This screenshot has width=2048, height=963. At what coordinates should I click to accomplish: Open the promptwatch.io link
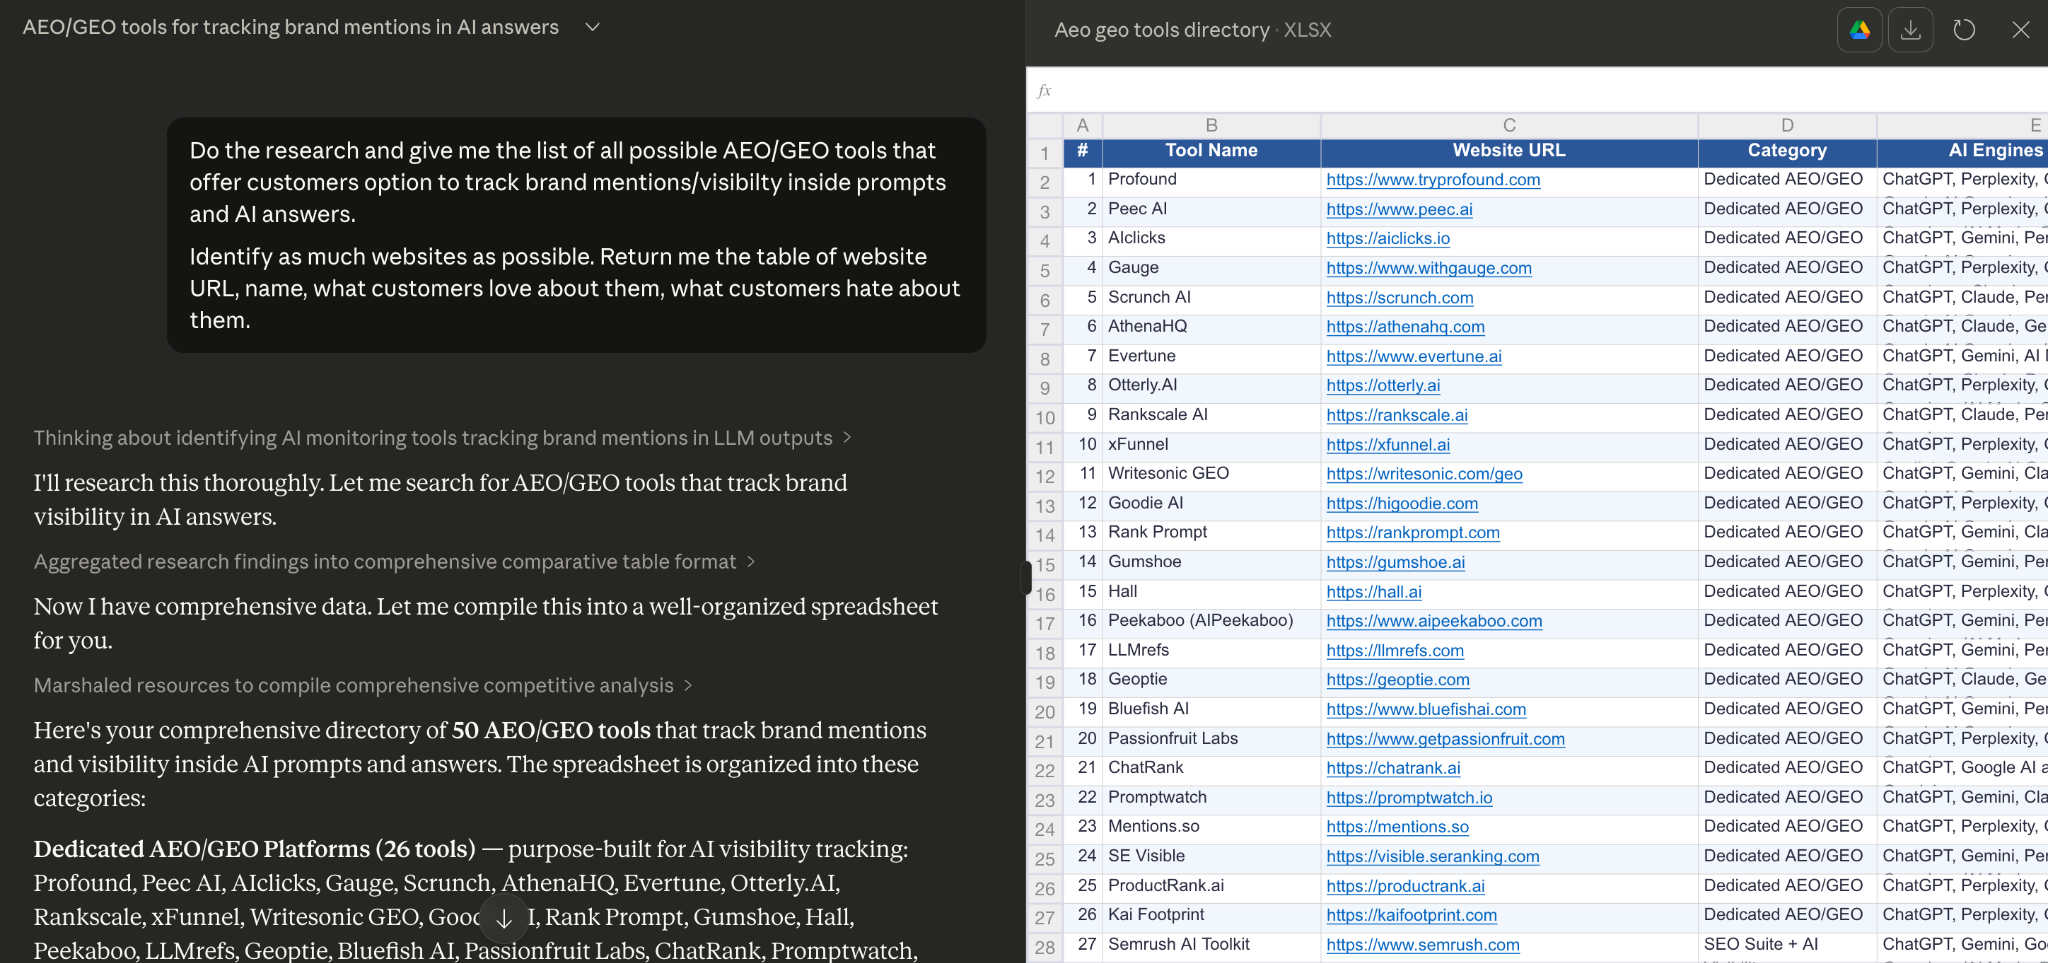point(1409,798)
